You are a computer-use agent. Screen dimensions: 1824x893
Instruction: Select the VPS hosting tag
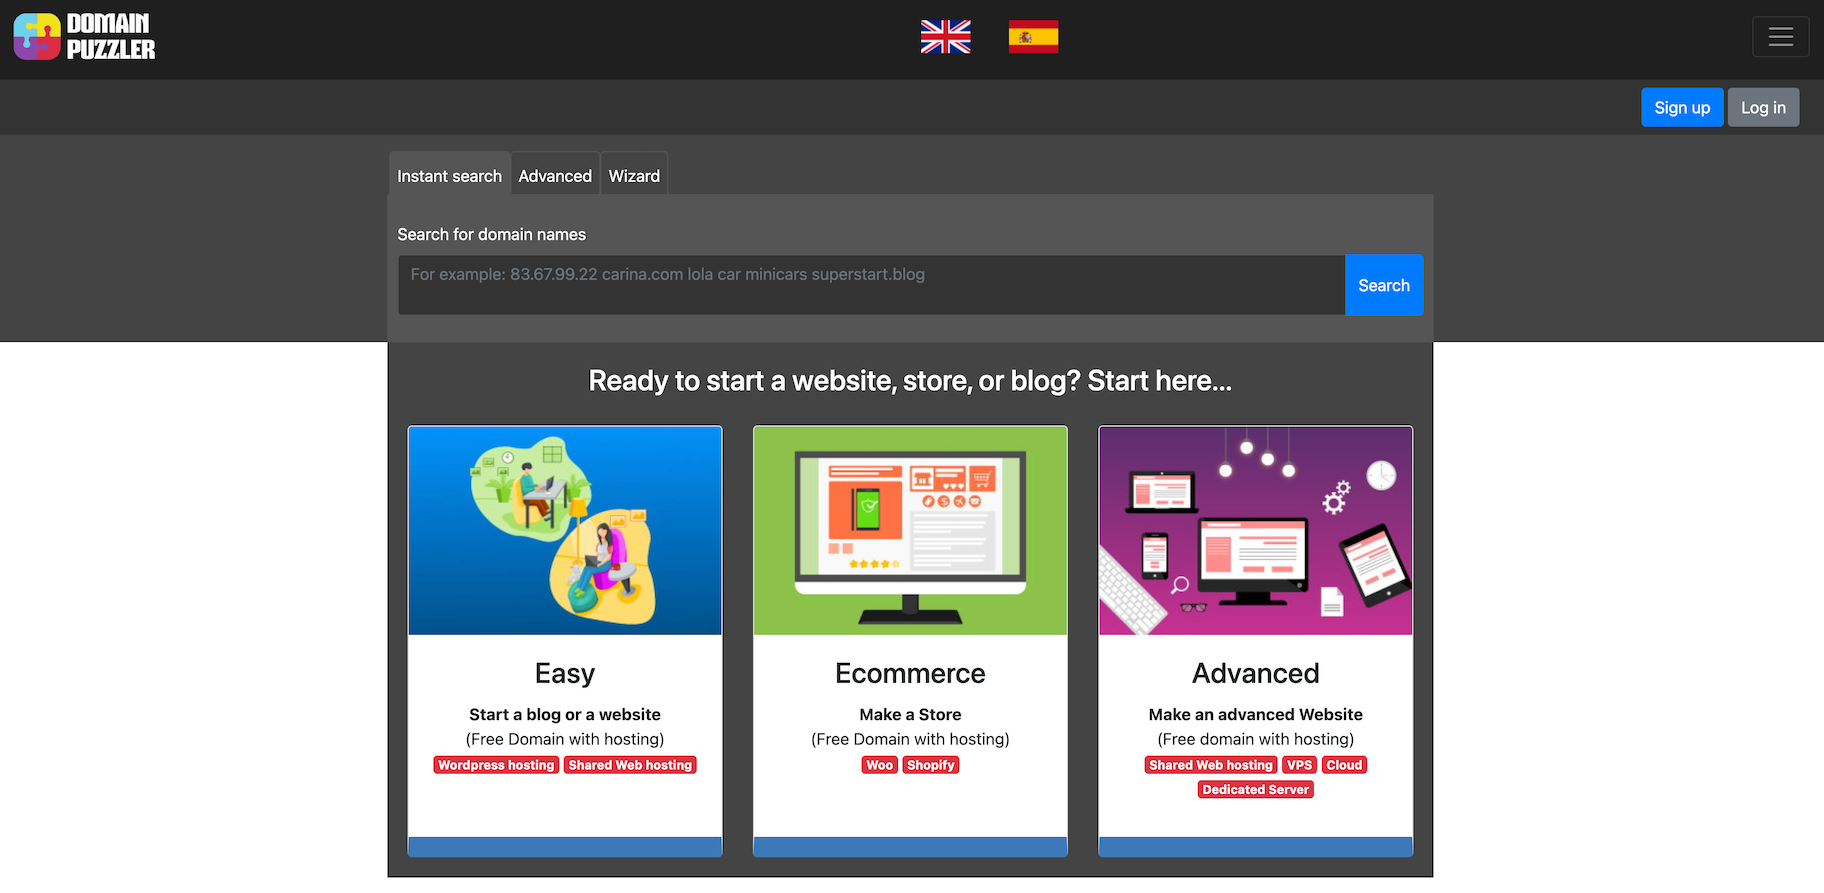coord(1299,765)
